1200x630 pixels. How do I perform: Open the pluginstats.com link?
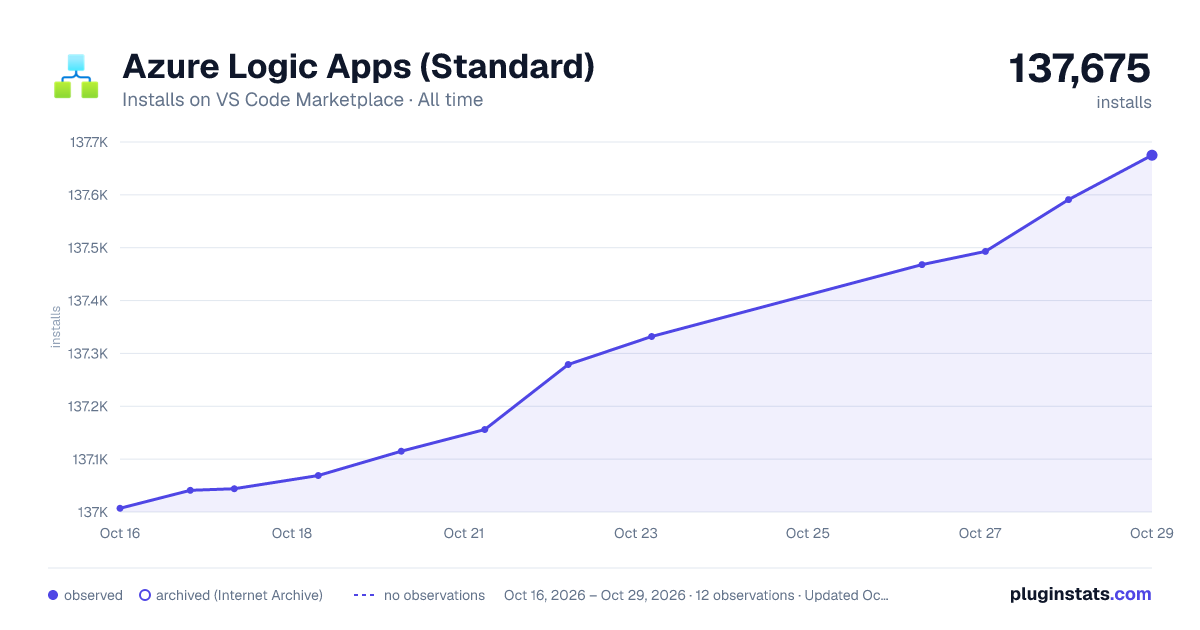coord(1081,594)
